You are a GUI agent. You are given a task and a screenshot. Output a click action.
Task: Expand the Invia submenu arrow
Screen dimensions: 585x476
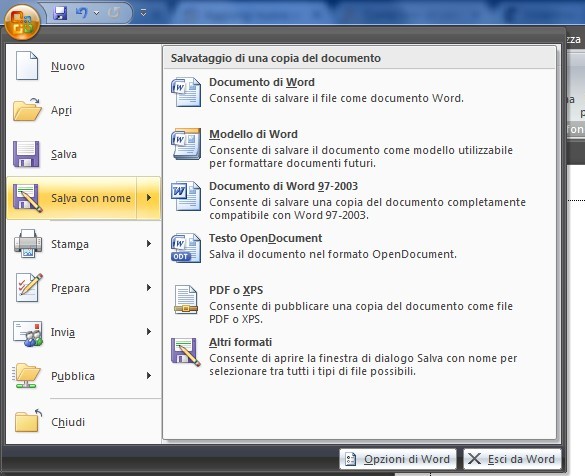[149, 332]
